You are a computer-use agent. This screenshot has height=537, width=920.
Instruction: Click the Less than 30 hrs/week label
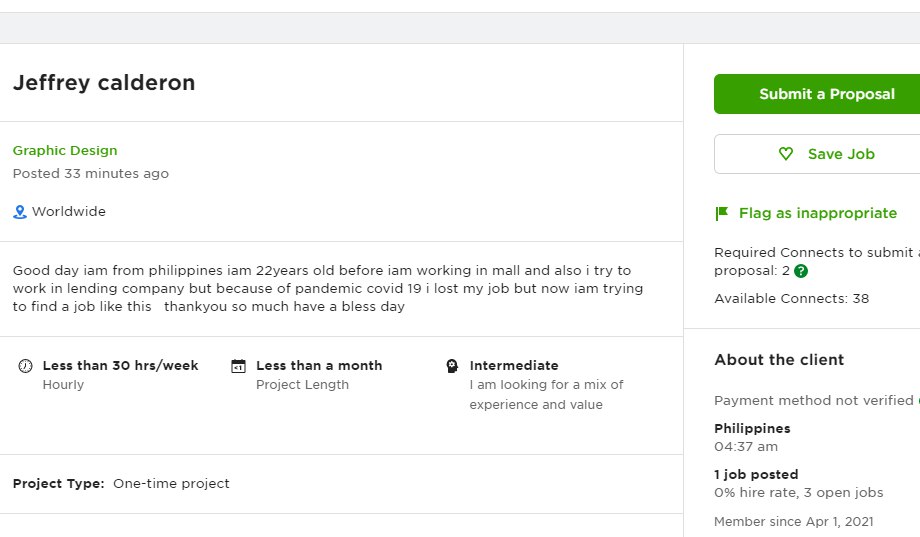click(120, 365)
